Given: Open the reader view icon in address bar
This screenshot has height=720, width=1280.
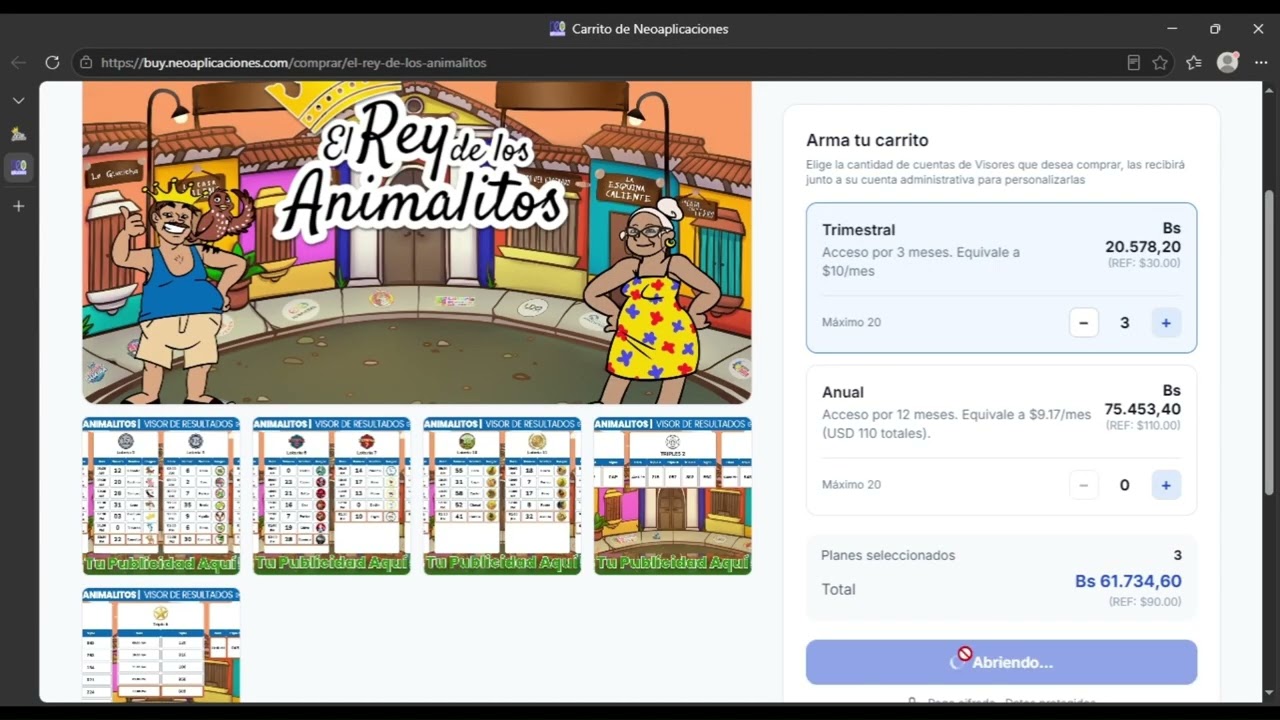Looking at the screenshot, I should (x=1133, y=62).
